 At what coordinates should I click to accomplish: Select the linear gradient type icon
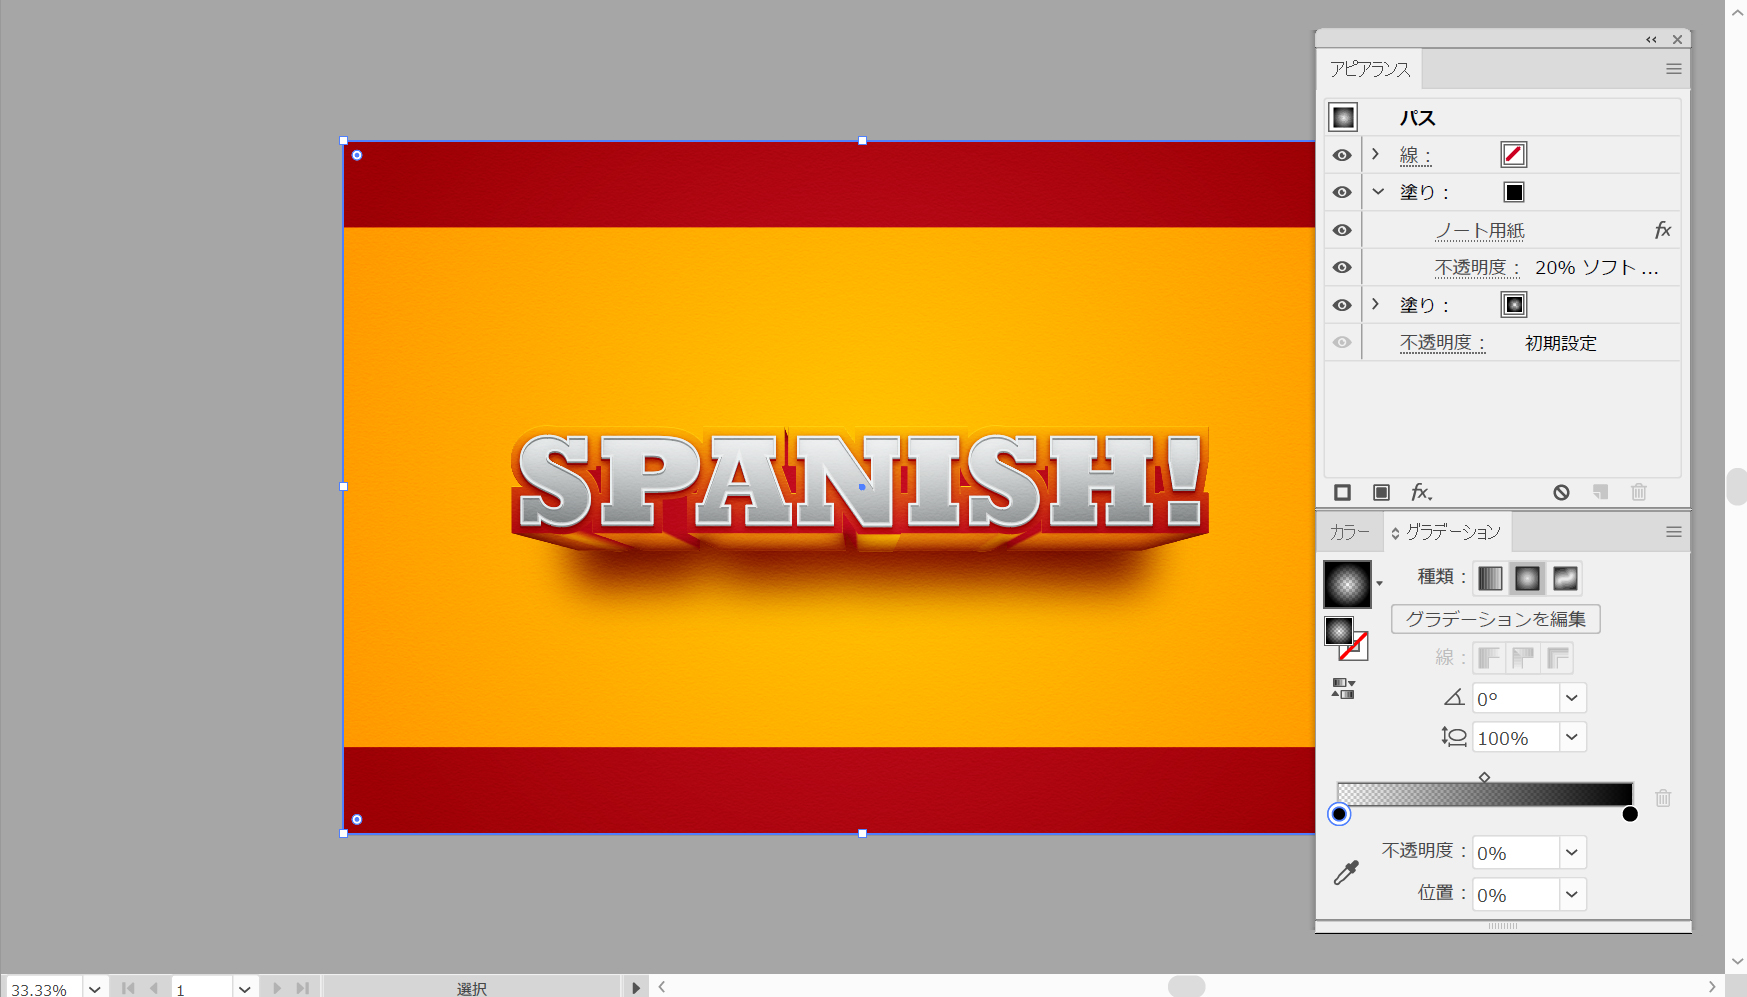click(1490, 578)
